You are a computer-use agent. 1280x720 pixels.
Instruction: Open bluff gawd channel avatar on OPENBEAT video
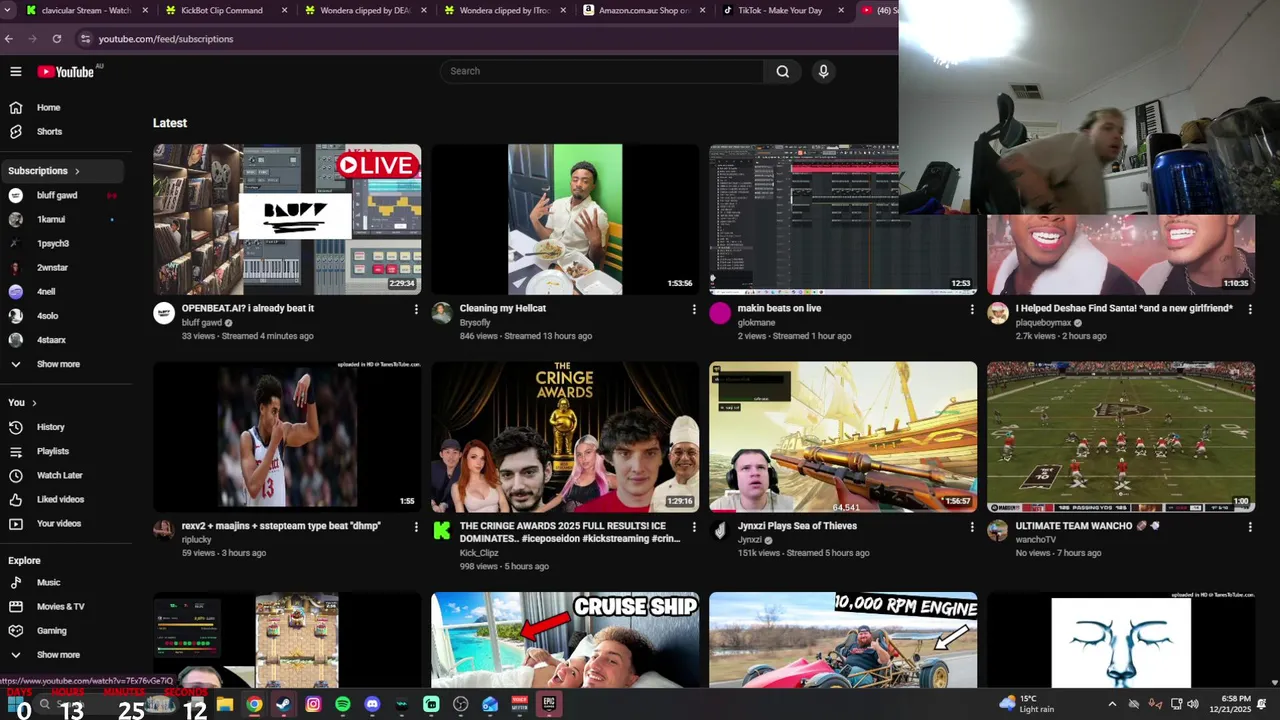pyautogui.click(x=164, y=314)
